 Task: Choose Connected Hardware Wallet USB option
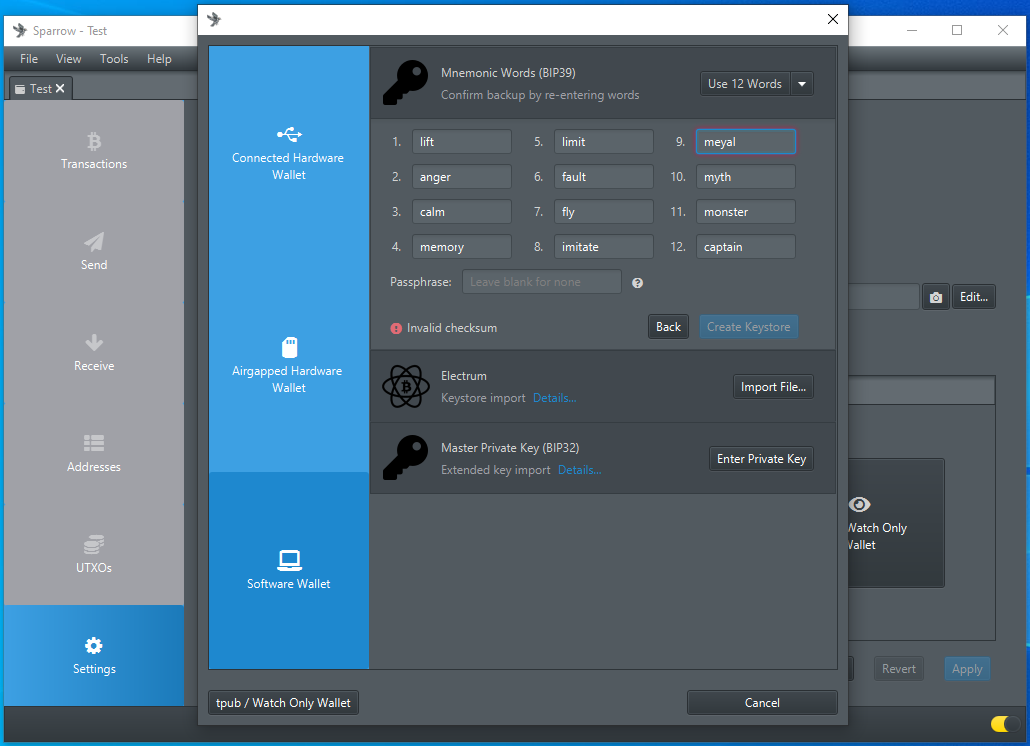pyautogui.click(x=289, y=154)
